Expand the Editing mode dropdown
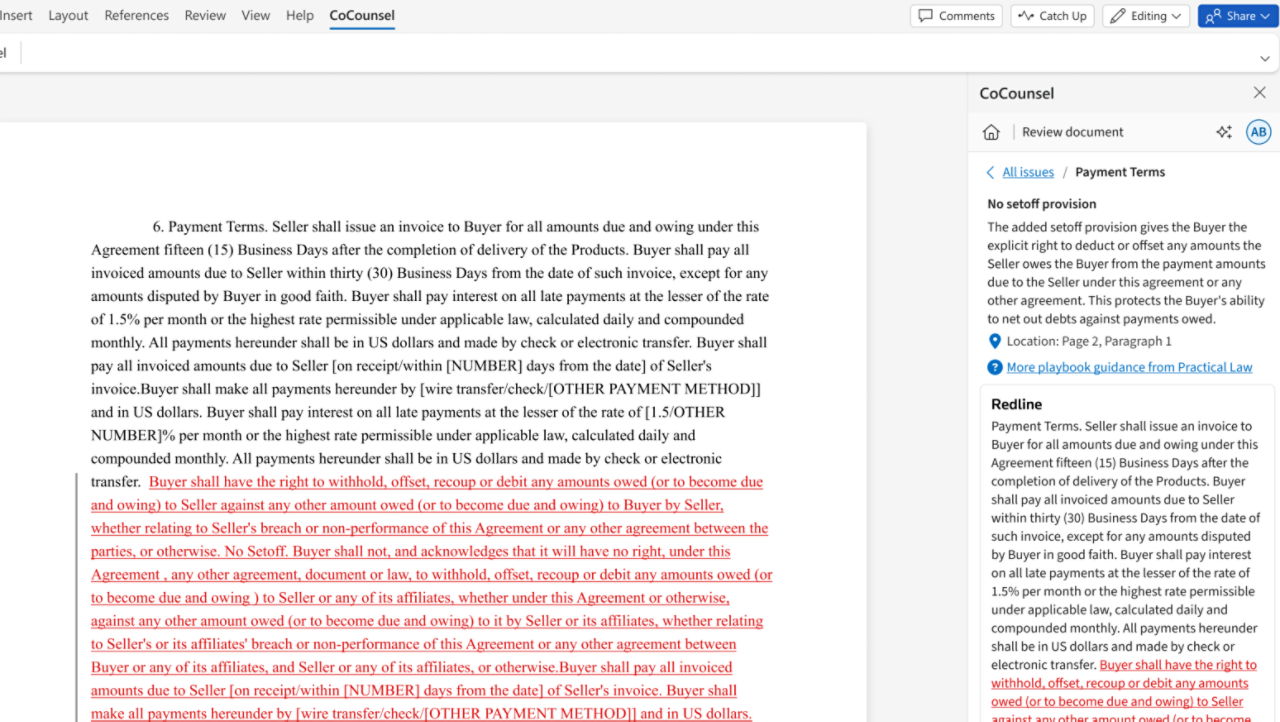This screenshot has height=722, width=1280. 1146,16
